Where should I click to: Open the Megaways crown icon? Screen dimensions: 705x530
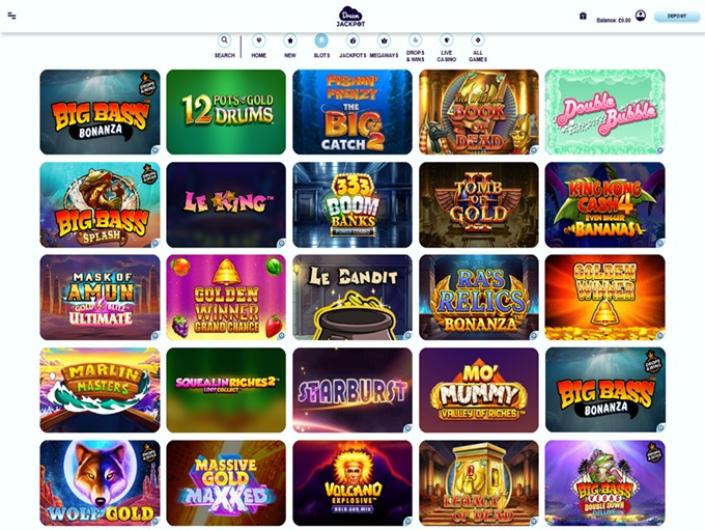[x=384, y=40]
